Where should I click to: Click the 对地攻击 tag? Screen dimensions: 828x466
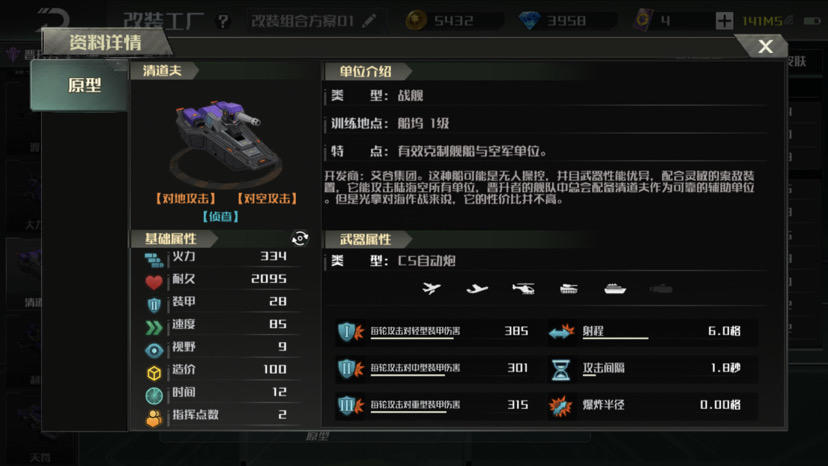(x=185, y=199)
